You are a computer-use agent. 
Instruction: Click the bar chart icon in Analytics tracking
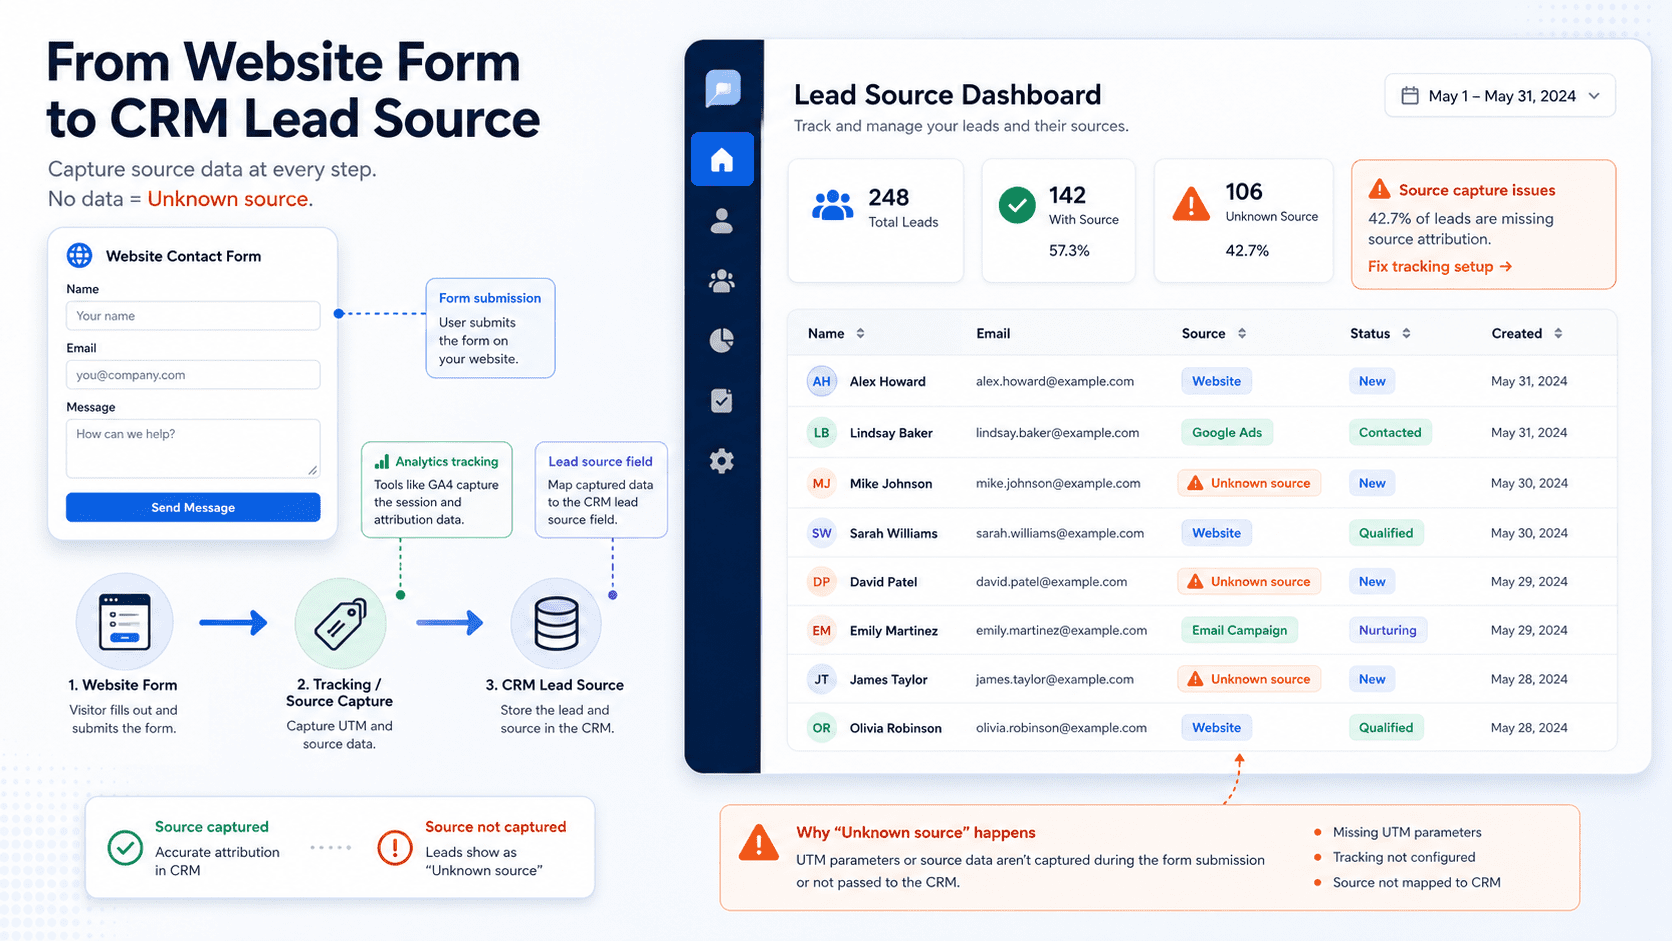tap(382, 462)
